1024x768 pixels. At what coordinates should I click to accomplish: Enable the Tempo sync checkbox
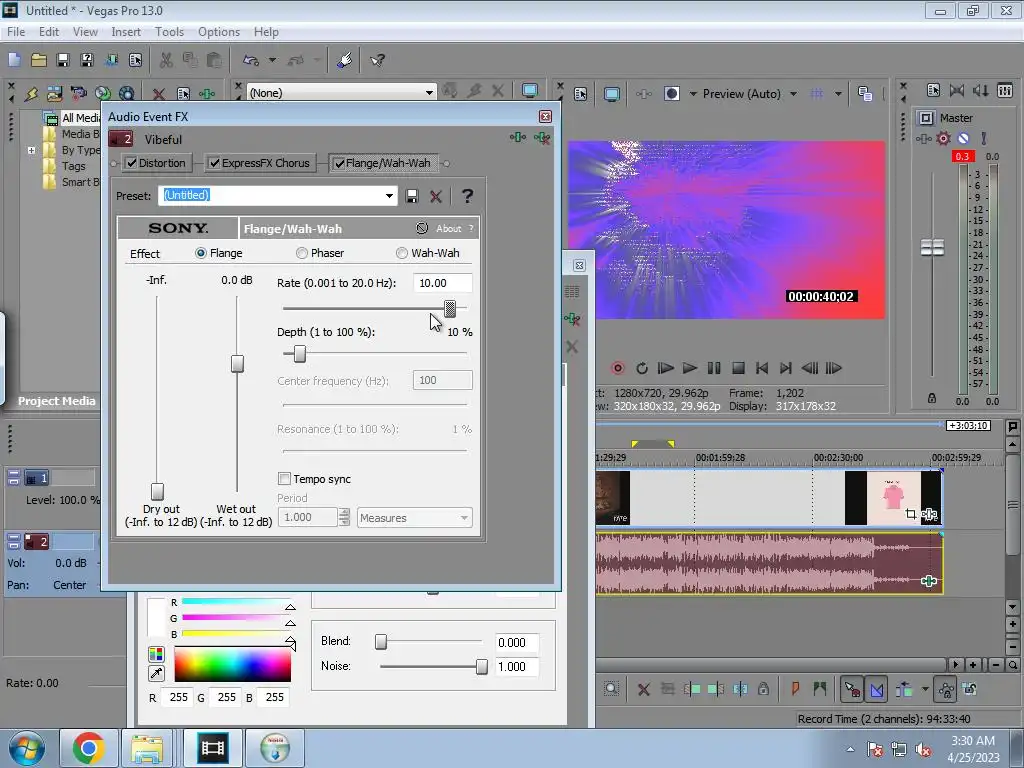pyautogui.click(x=284, y=479)
